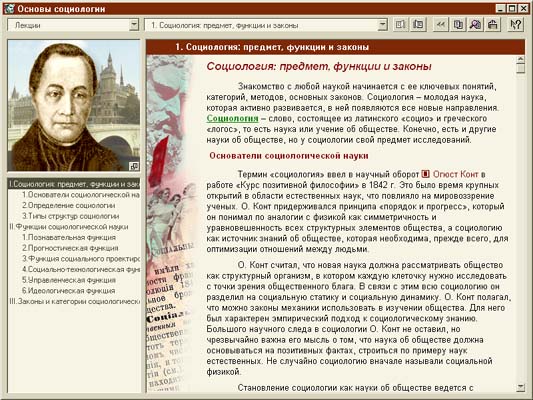Image resolution: width=533 pixels, height=400 pixels.
Task: Click the Лекции combo box field
Action: [73, 25]
